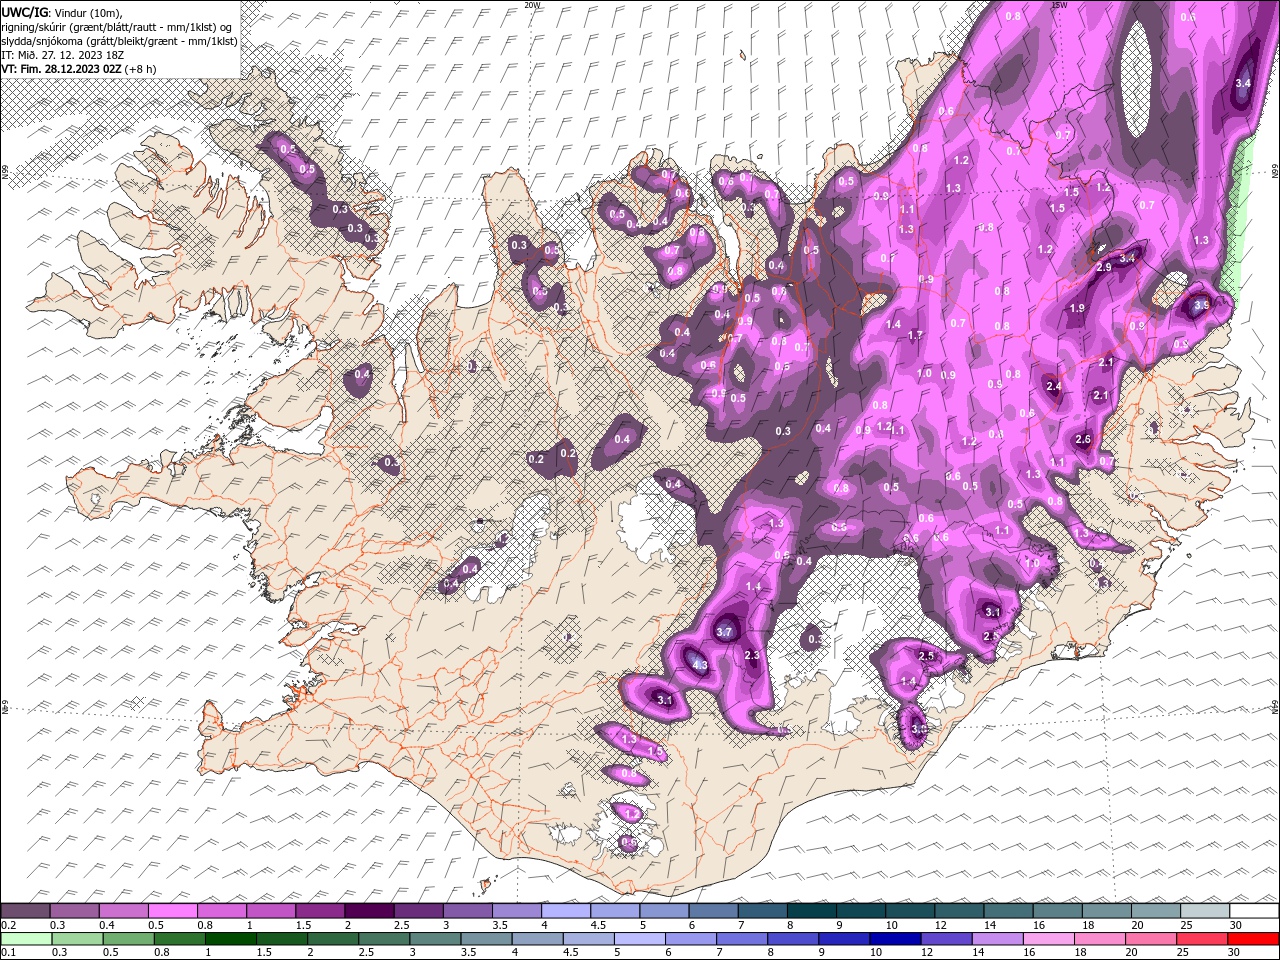Select the slate blue 6 swatch in upper legend

713,911
